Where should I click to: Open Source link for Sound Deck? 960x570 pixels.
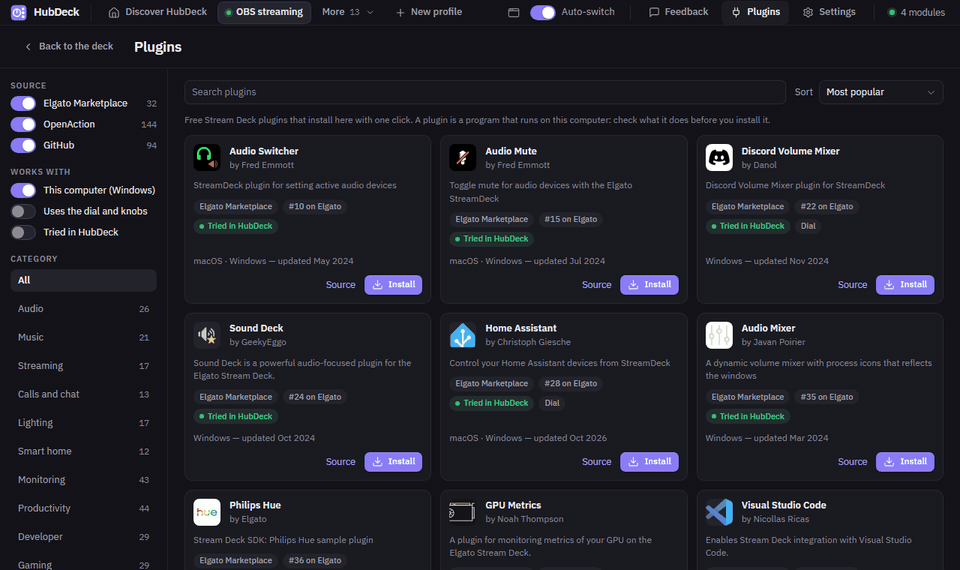click(x=340, y=462)
